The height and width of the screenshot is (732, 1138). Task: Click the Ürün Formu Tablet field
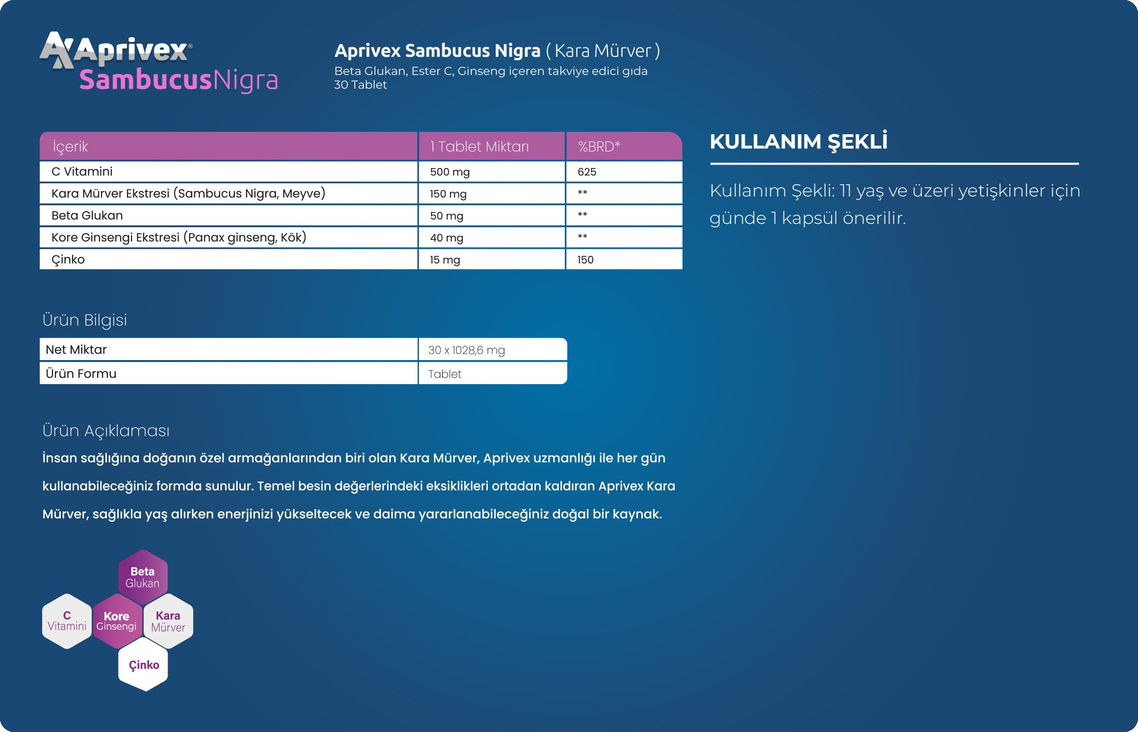click(x=491, y=374)
